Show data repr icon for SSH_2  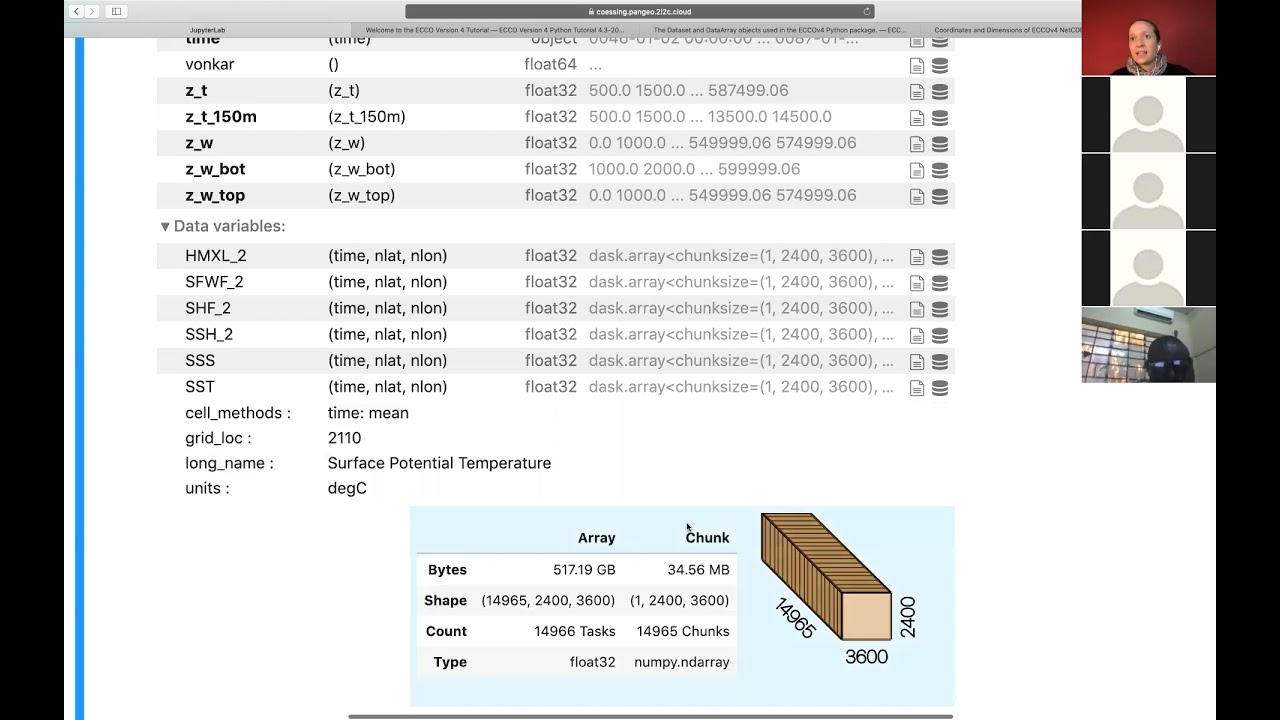point(940,335)
